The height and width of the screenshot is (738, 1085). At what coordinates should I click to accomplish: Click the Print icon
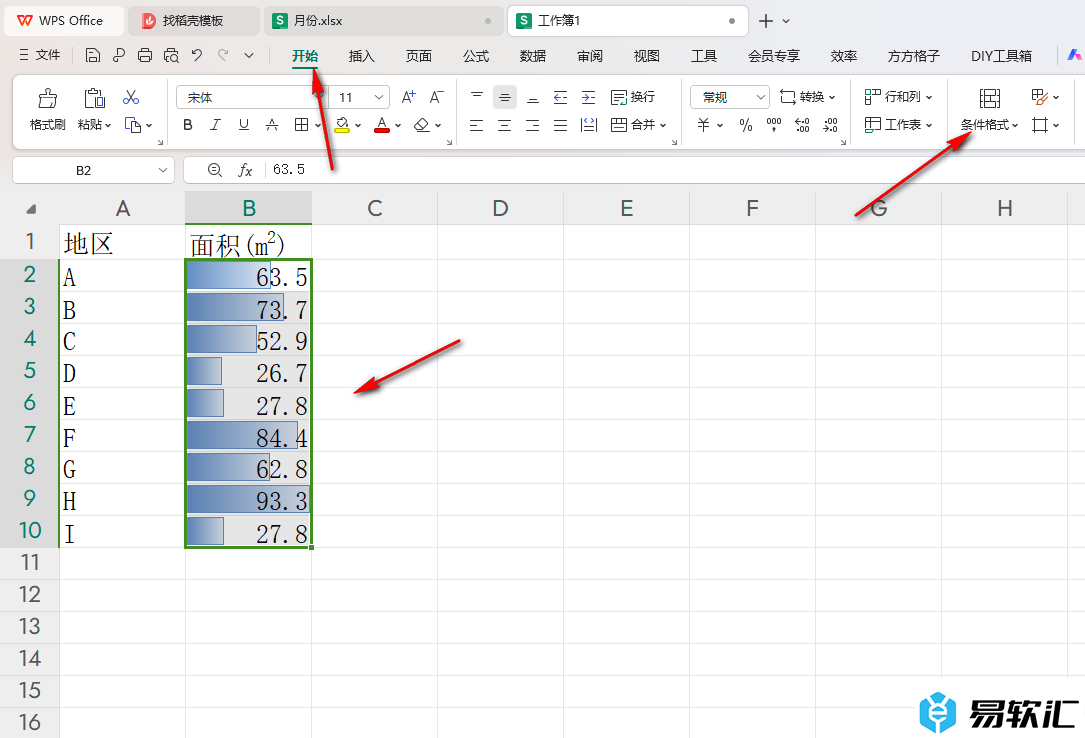pos(145,55)
